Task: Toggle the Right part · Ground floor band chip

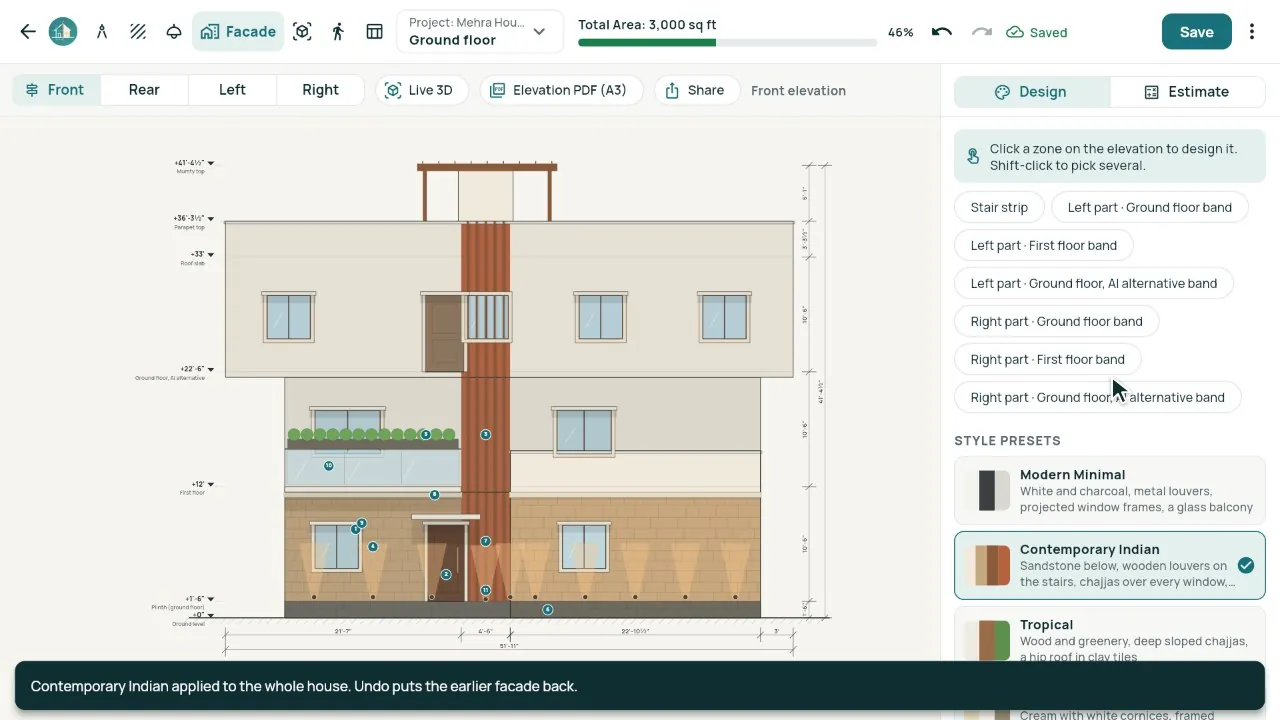Action: click(1056, 321)
